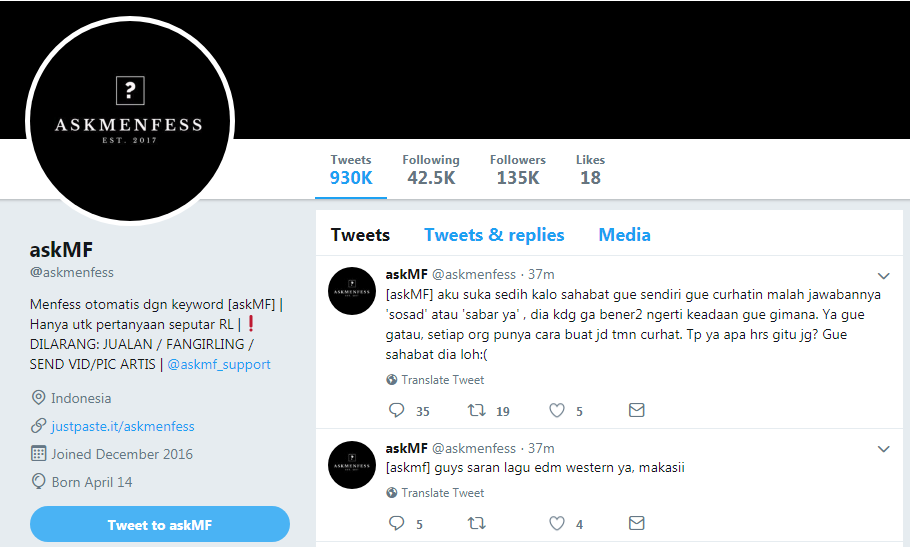
Task: Click the reply icon on the first tweet
Action: [396, 410]
